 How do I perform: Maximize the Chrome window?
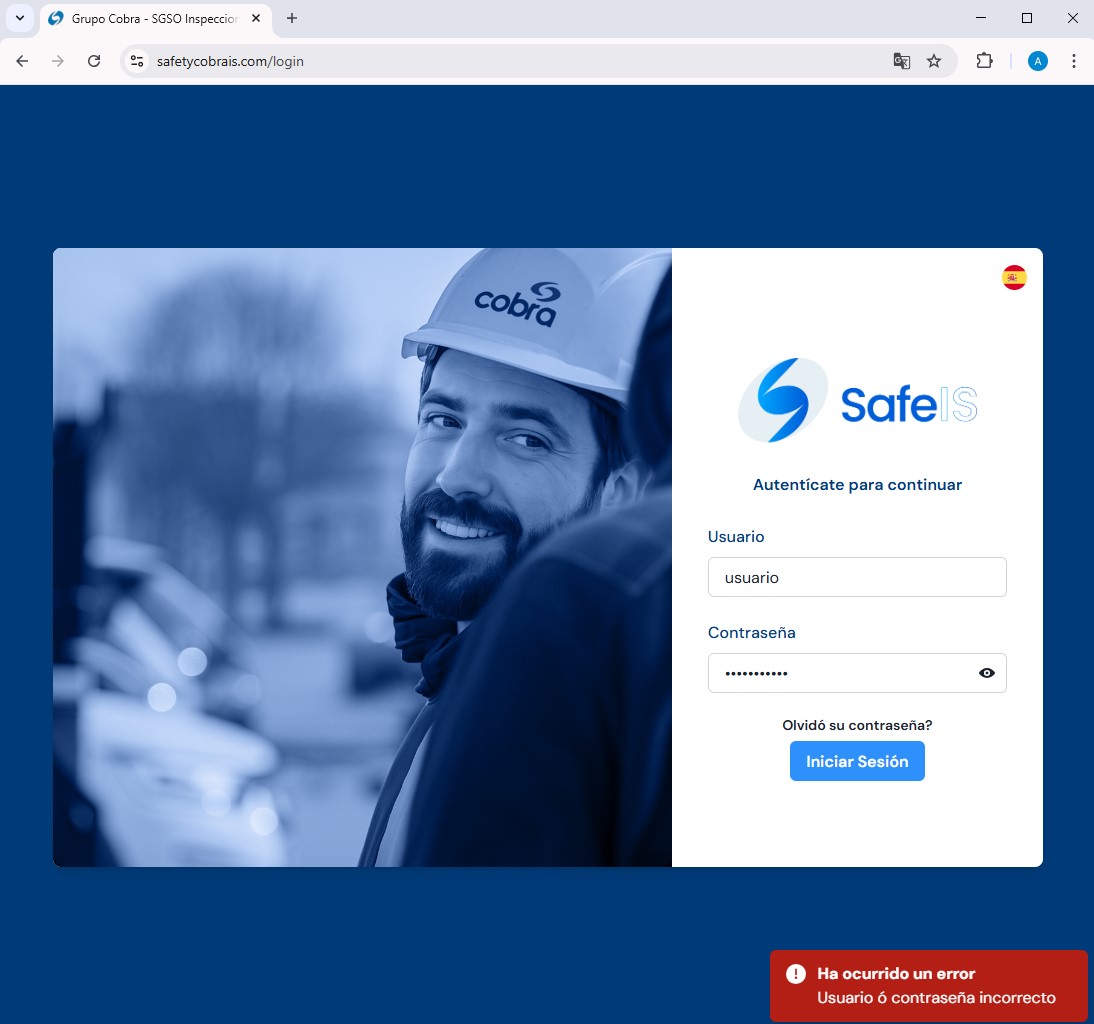point(1027,18)
